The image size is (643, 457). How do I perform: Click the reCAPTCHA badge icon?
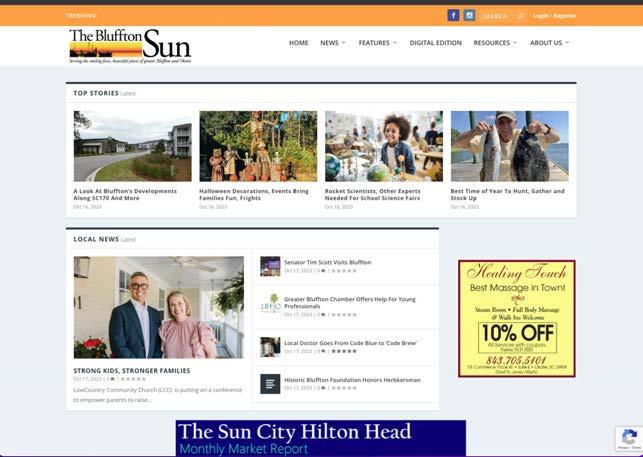tap(629, 438)
